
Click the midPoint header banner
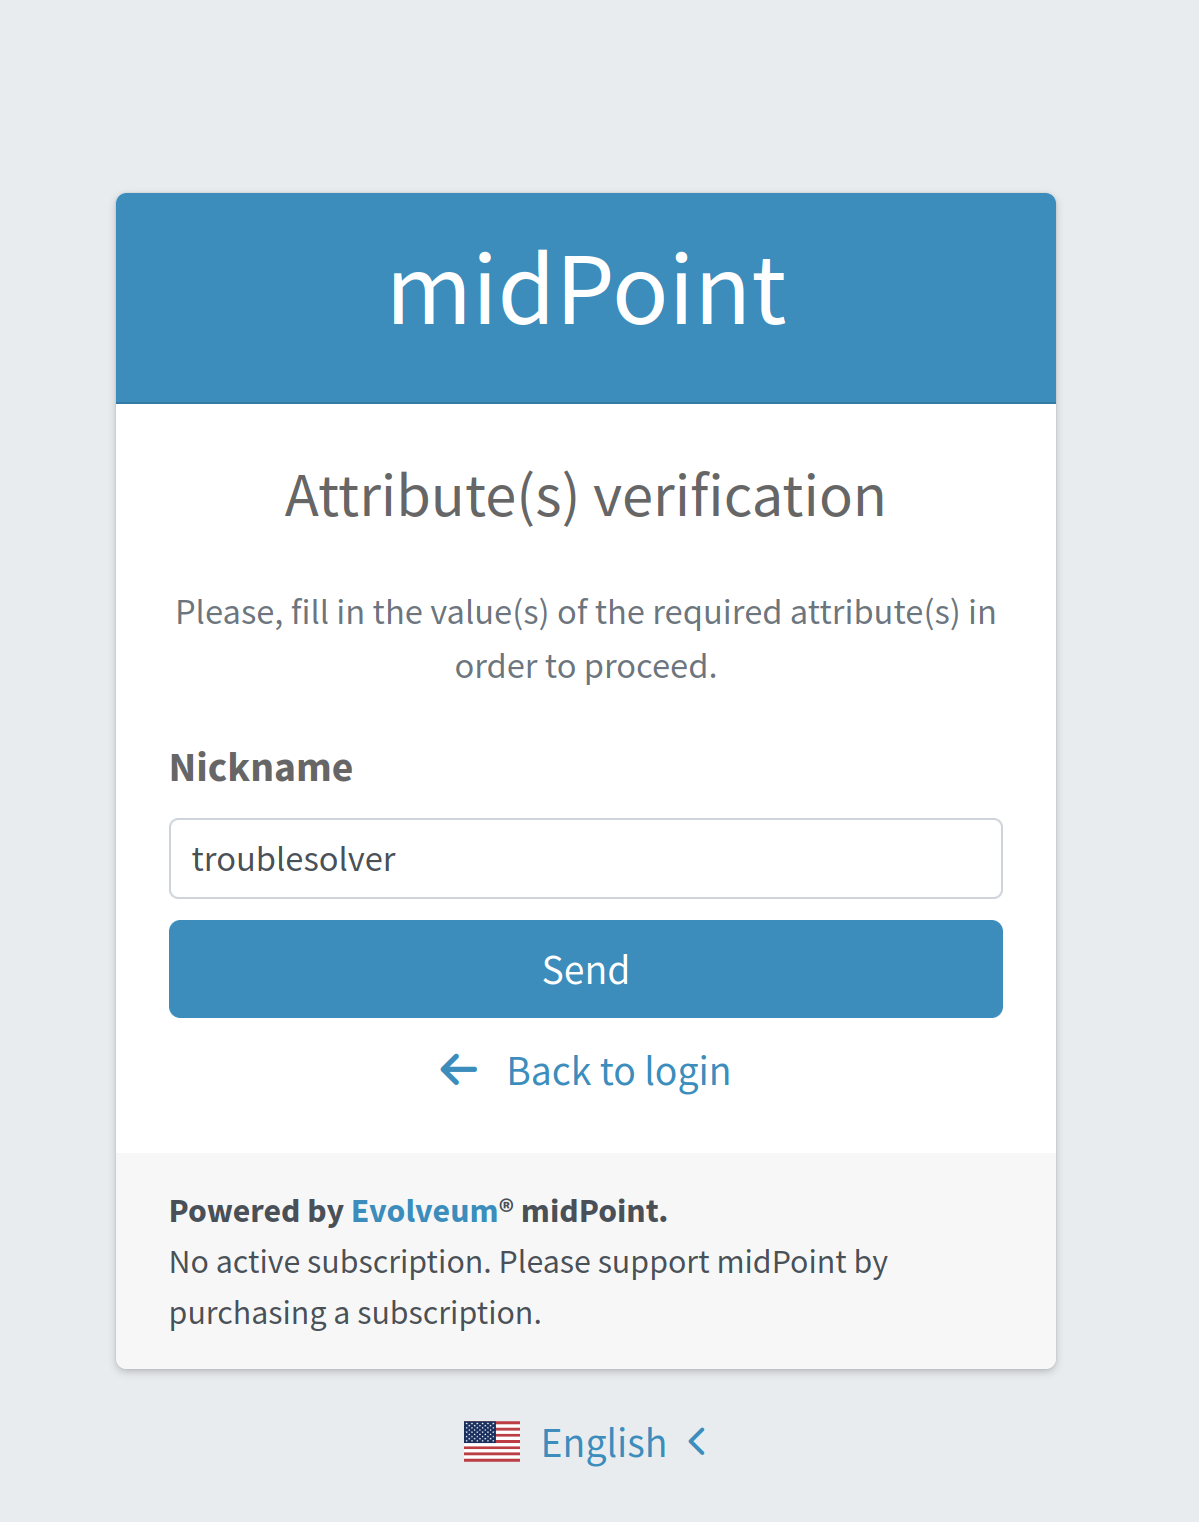coord(585,295)
